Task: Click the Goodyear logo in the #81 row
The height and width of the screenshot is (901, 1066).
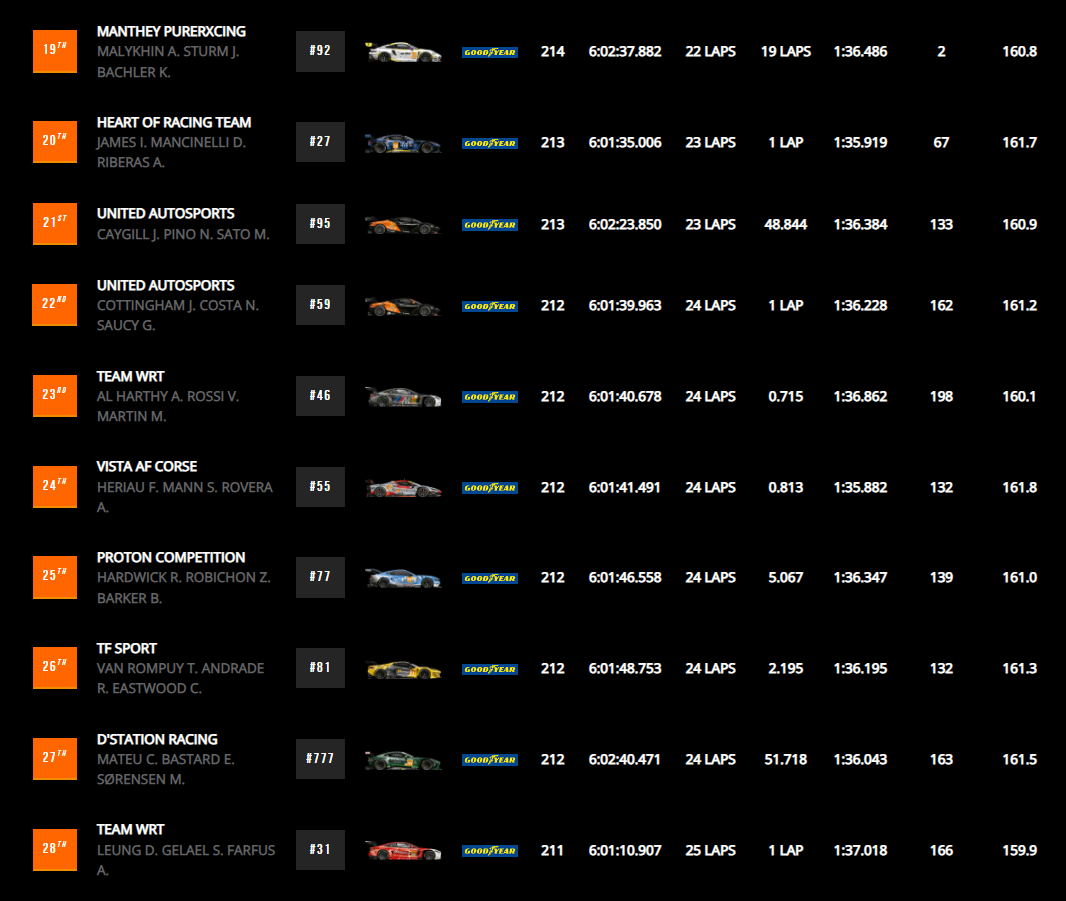Action: 489,670
